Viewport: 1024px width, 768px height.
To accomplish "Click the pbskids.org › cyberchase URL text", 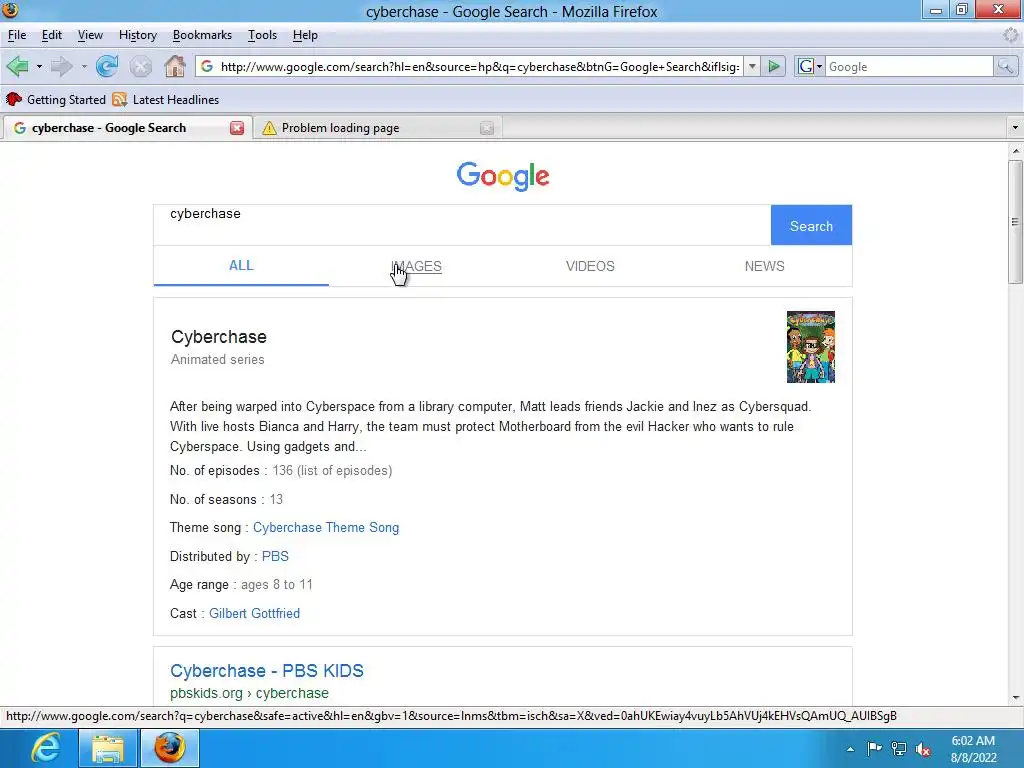I will click(x=249, y=693).
